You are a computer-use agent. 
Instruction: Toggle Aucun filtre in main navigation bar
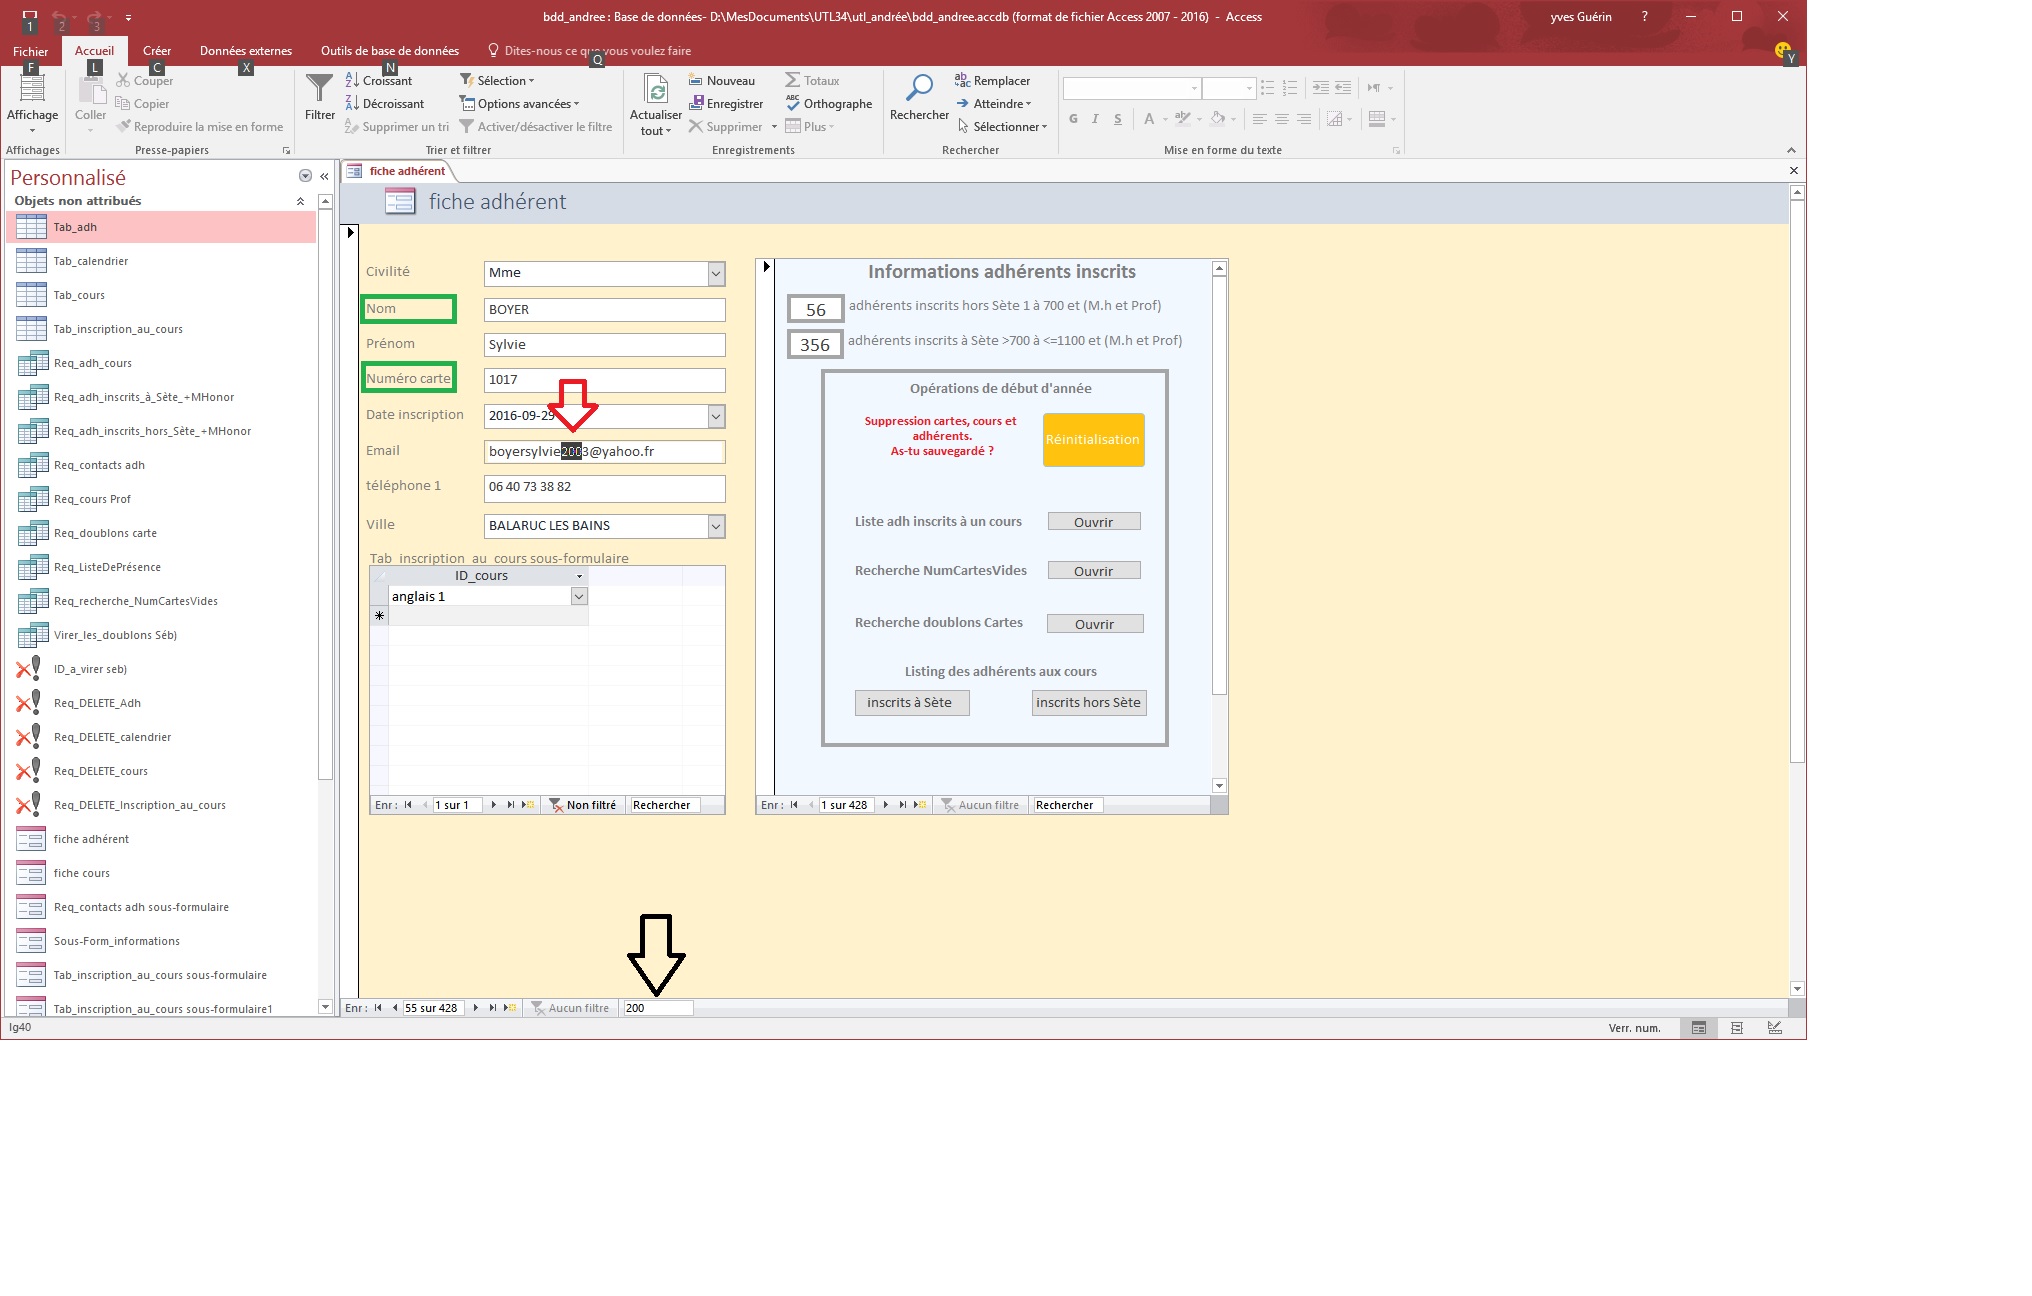click(x=569, y=1008)
